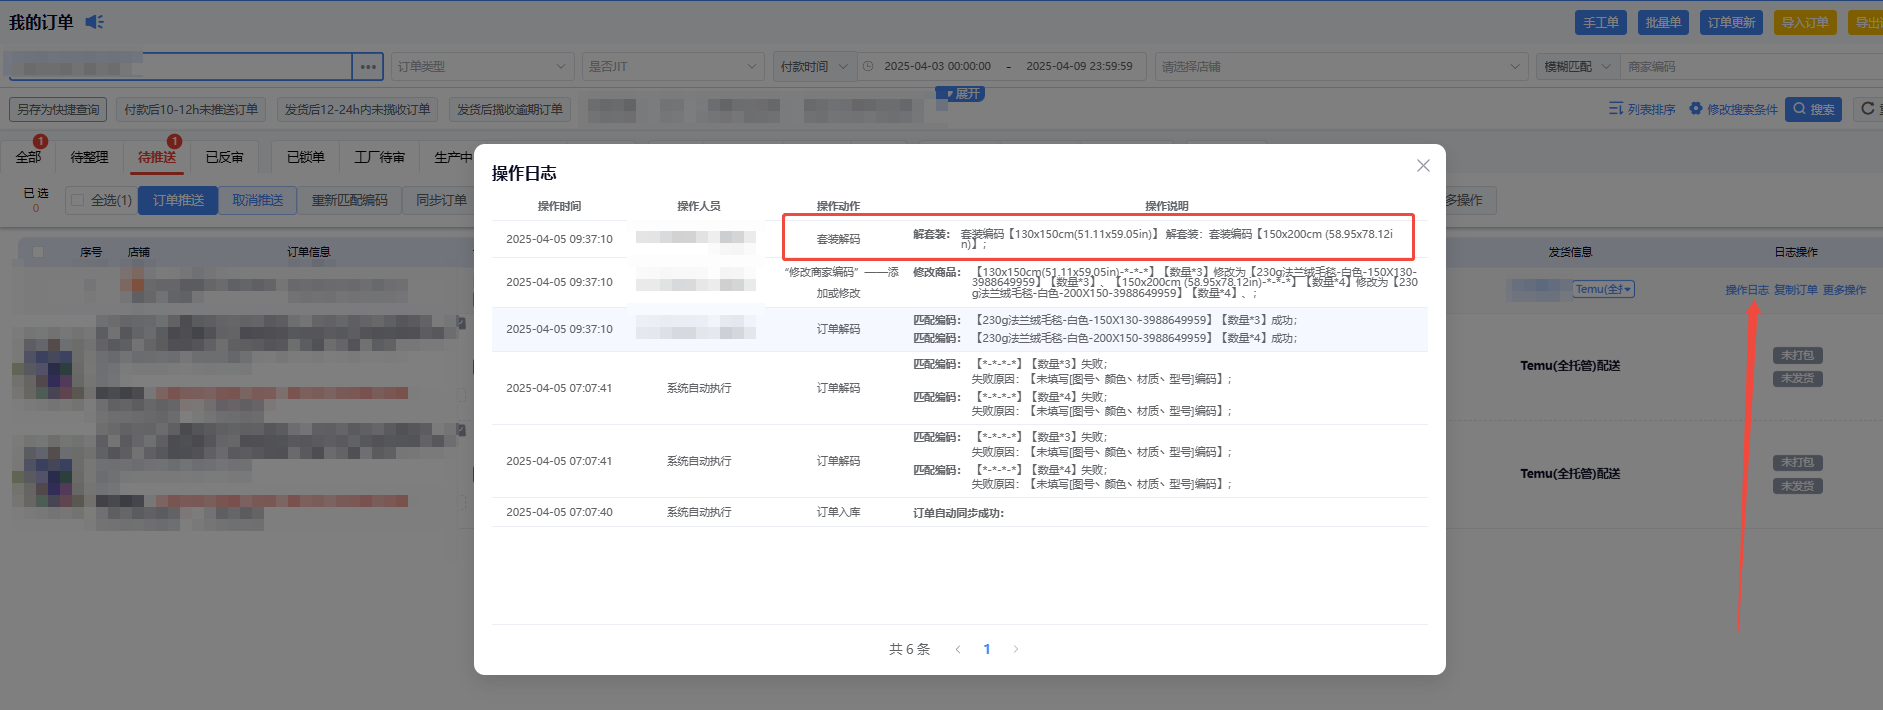
Task: Click the ellipsis button beside search field
Action: (368, 67)
